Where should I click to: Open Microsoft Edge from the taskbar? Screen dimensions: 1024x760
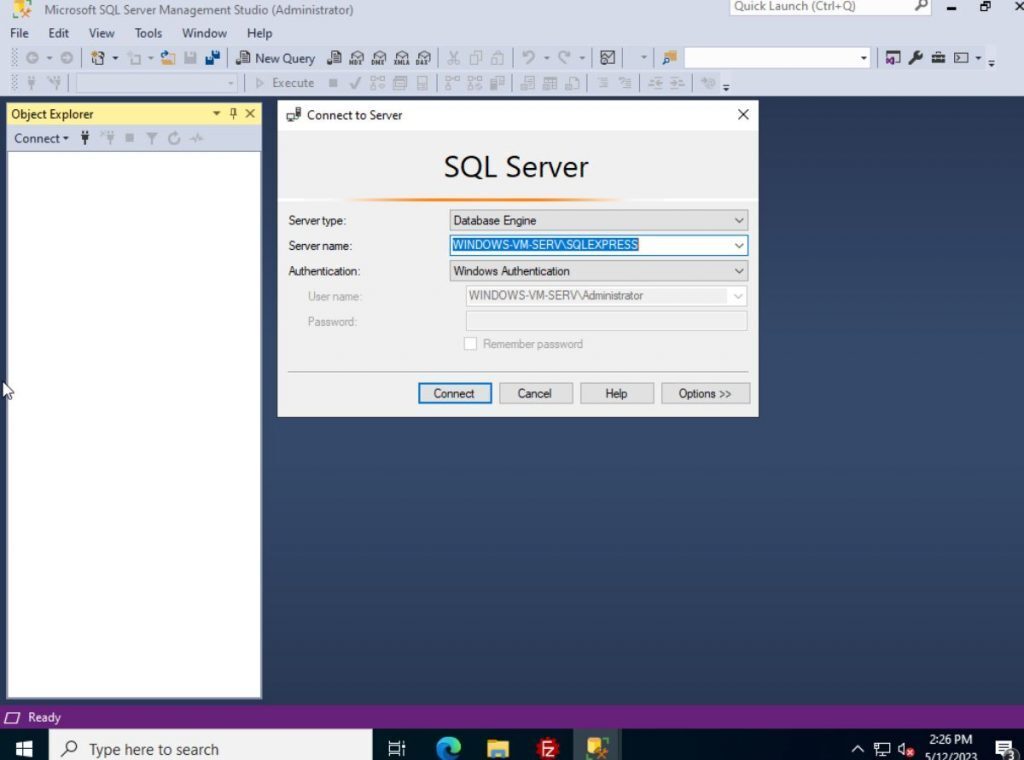coord(448,748)
